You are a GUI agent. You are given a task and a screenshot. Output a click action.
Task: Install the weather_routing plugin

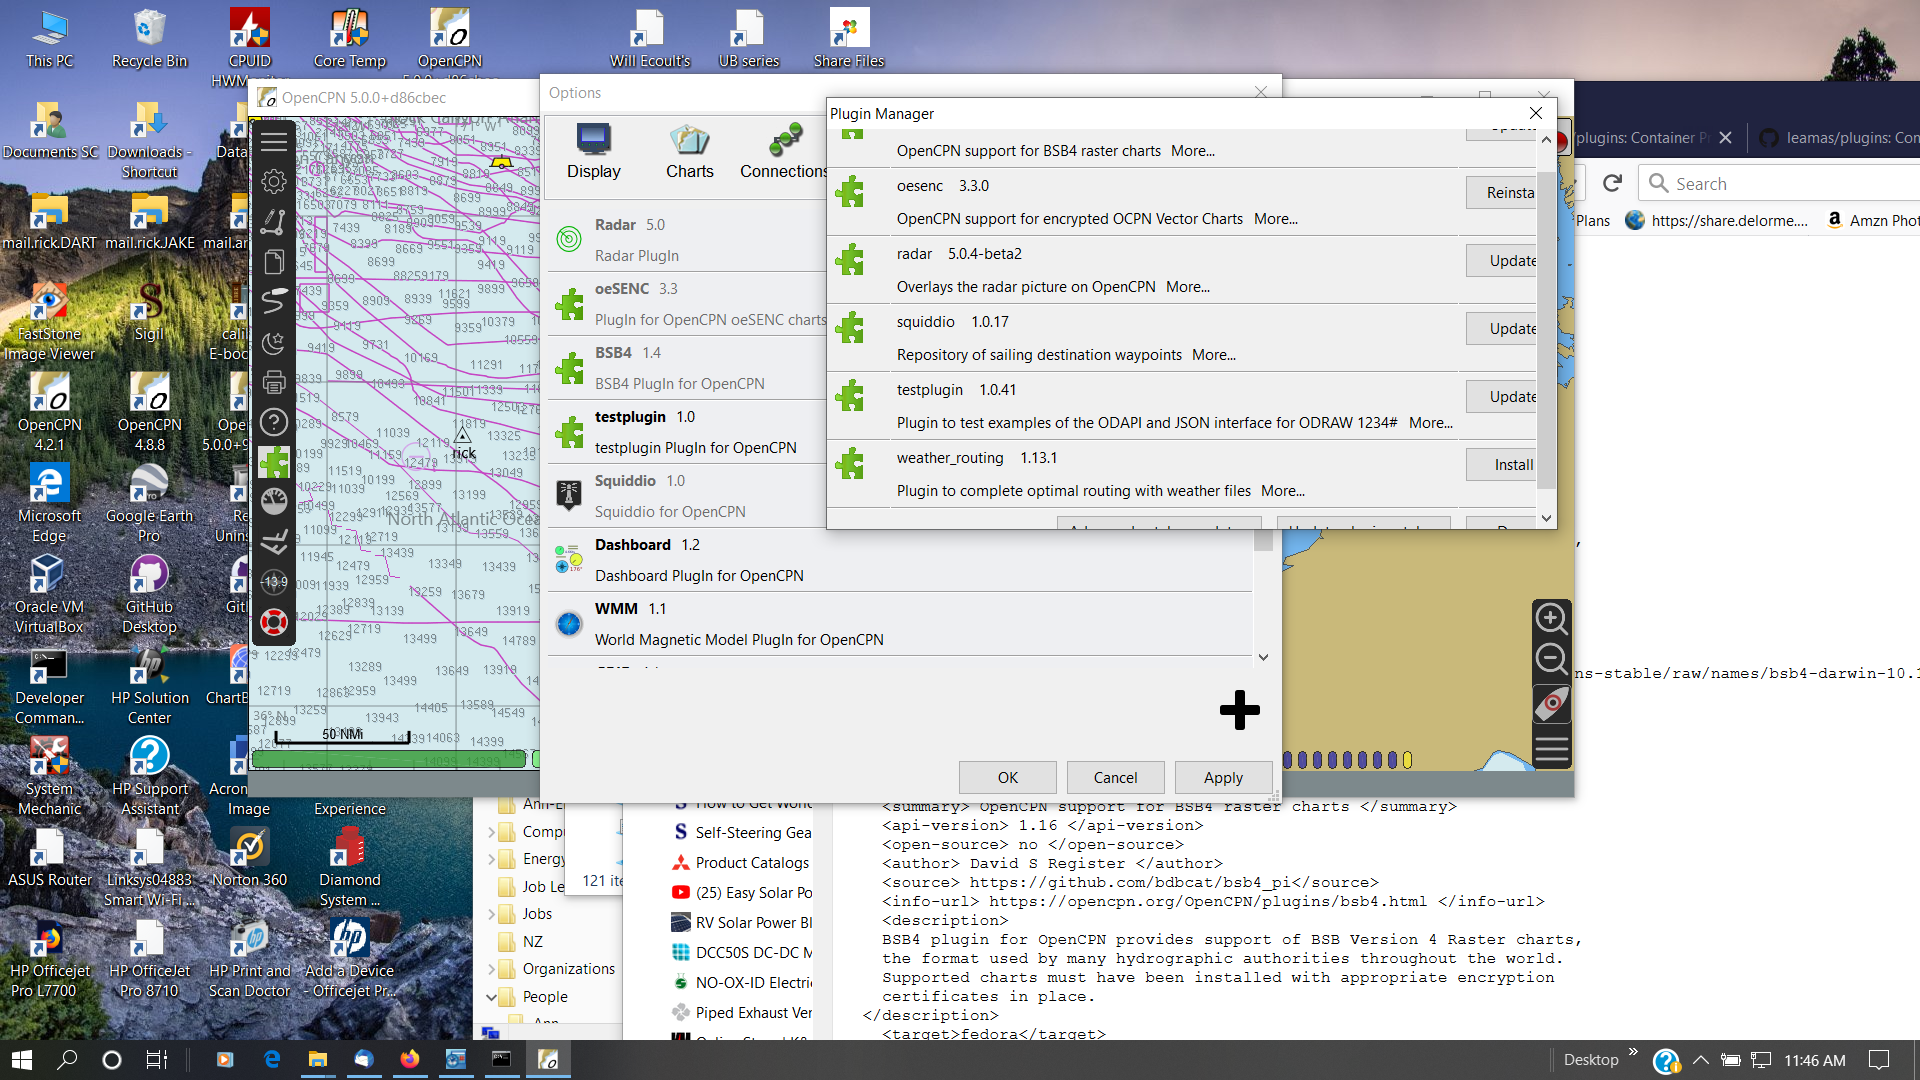coord(1502,464)
